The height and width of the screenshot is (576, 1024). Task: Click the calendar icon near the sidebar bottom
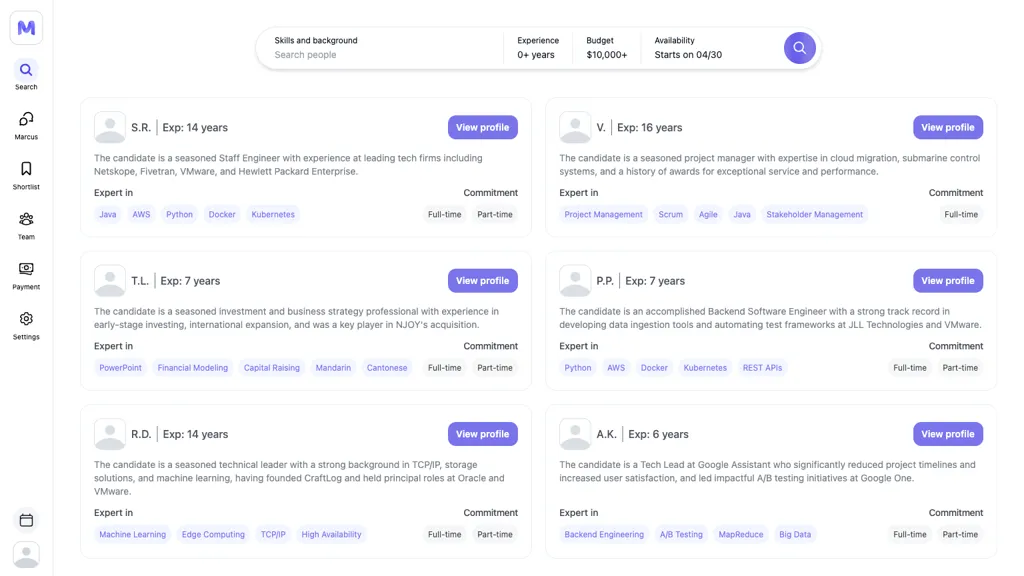25,520
